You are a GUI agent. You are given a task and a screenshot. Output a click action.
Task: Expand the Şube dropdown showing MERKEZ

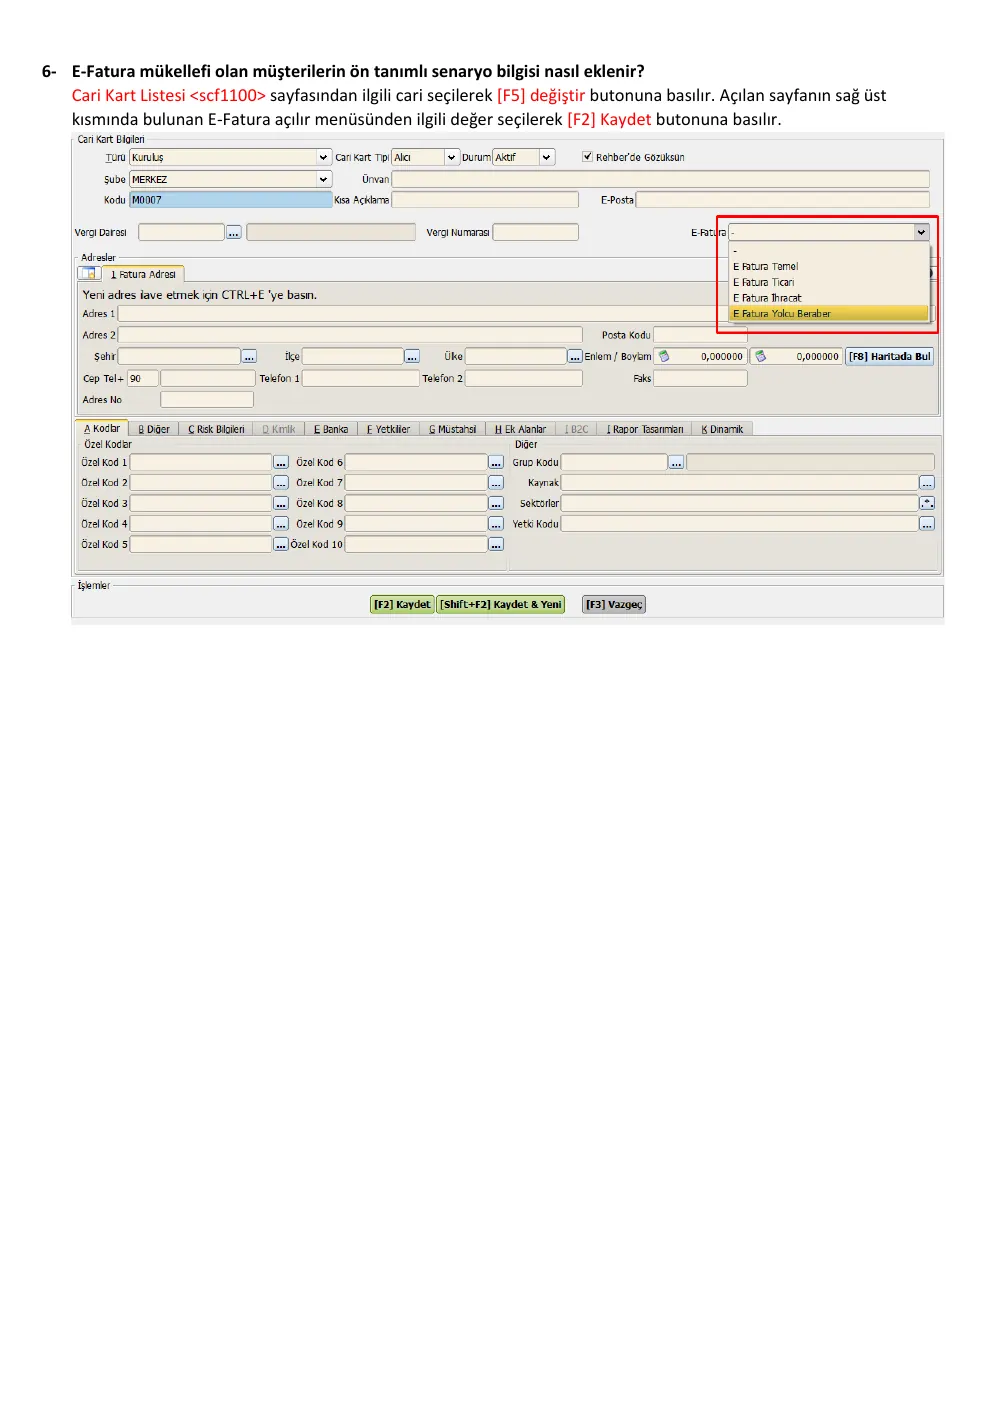(324, 180)
